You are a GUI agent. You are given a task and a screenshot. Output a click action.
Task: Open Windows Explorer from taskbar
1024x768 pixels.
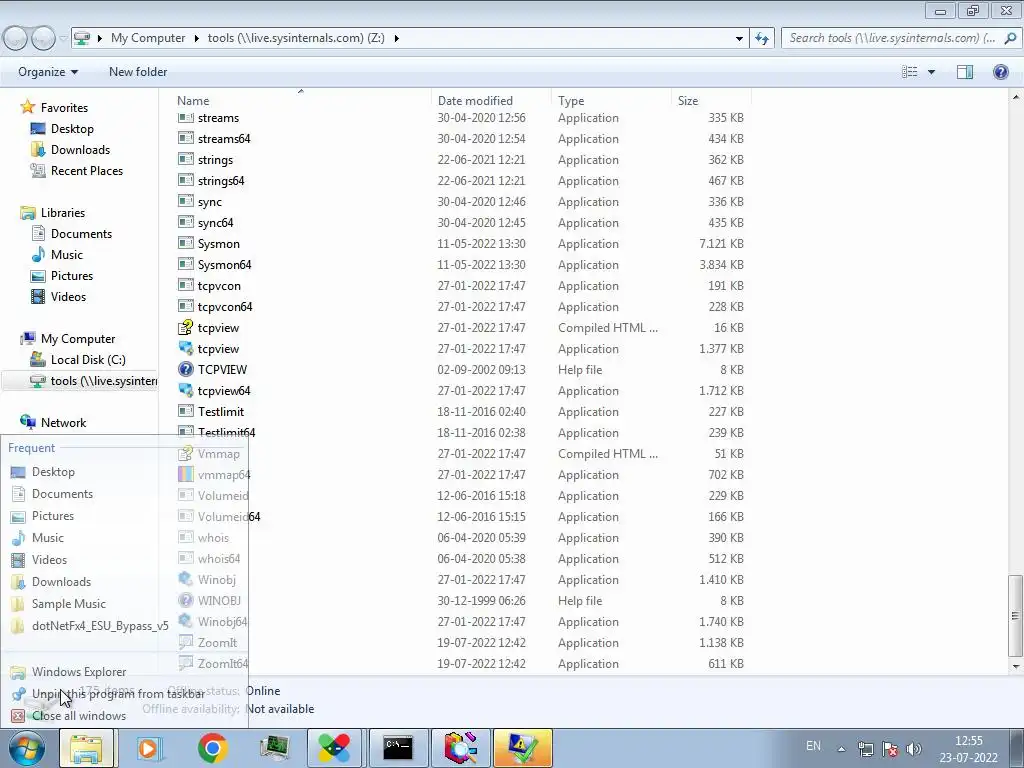[x=87, y=748]
